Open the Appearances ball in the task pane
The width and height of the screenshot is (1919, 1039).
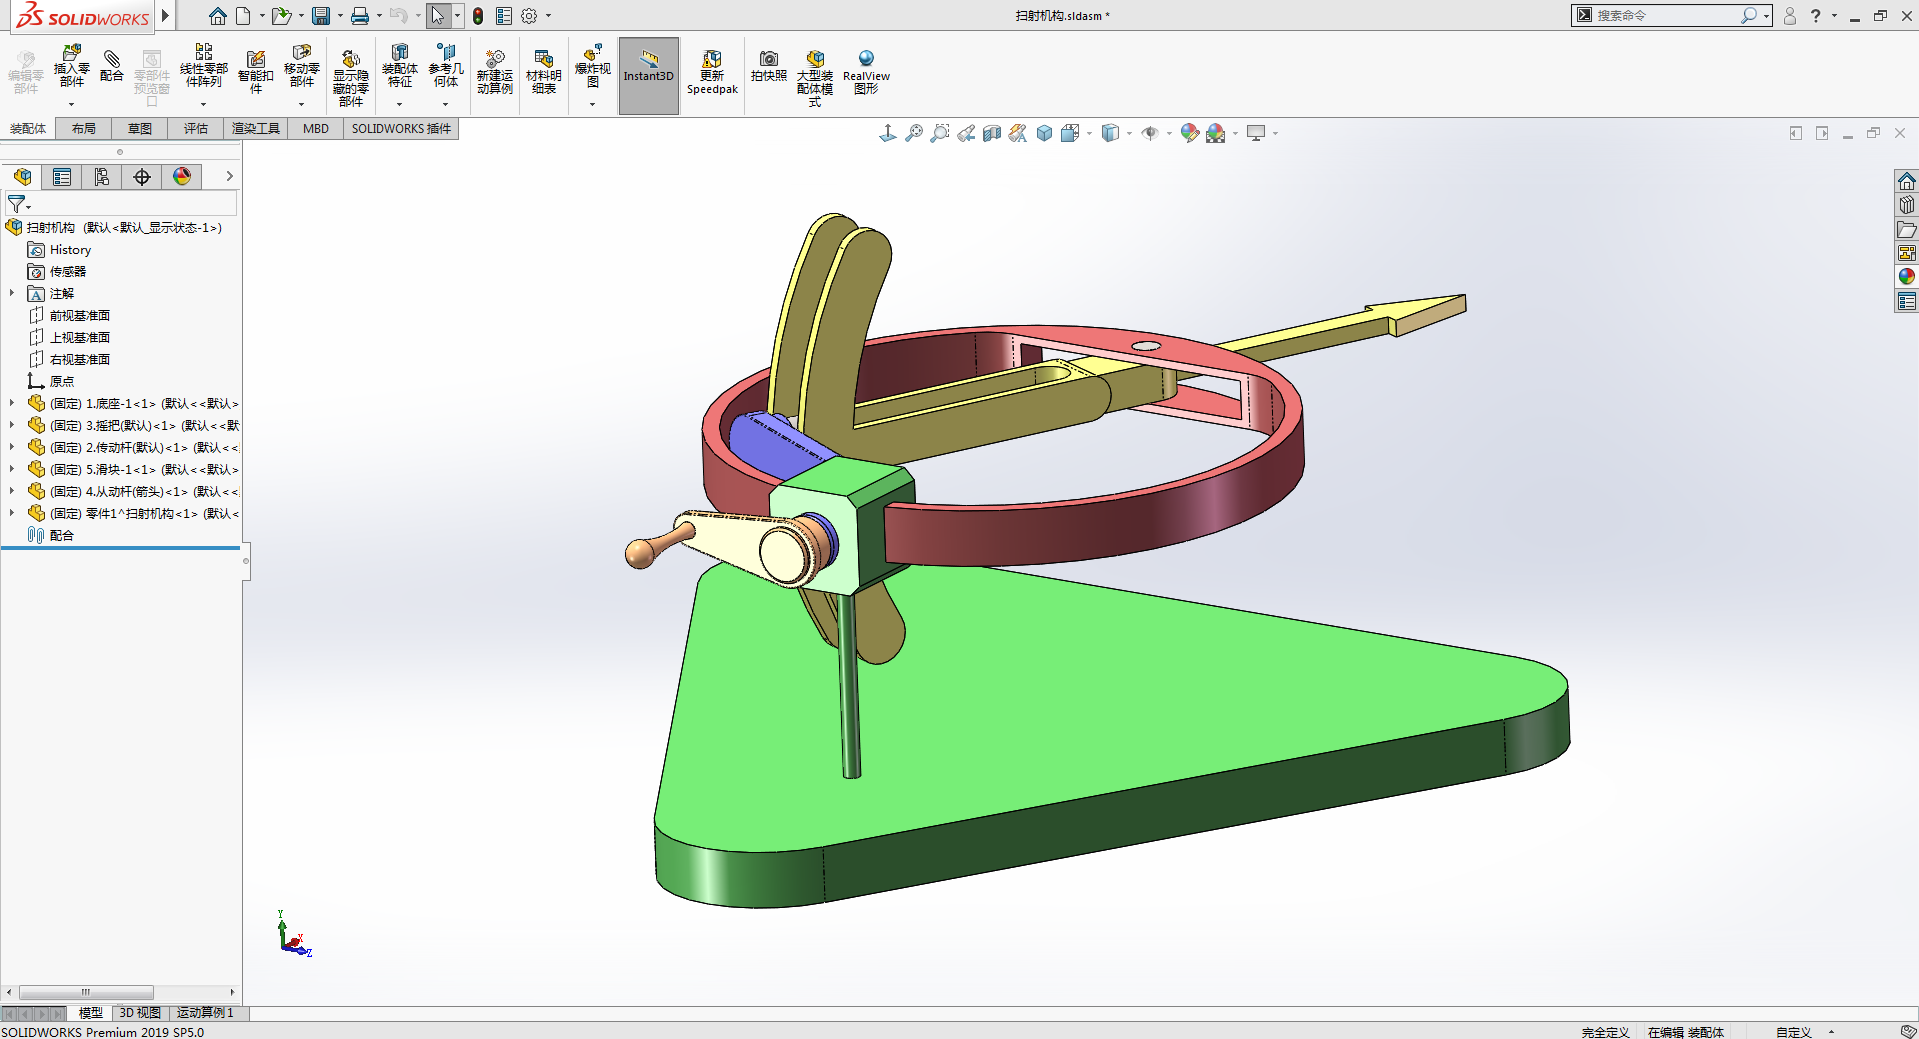click(1907, 276)
